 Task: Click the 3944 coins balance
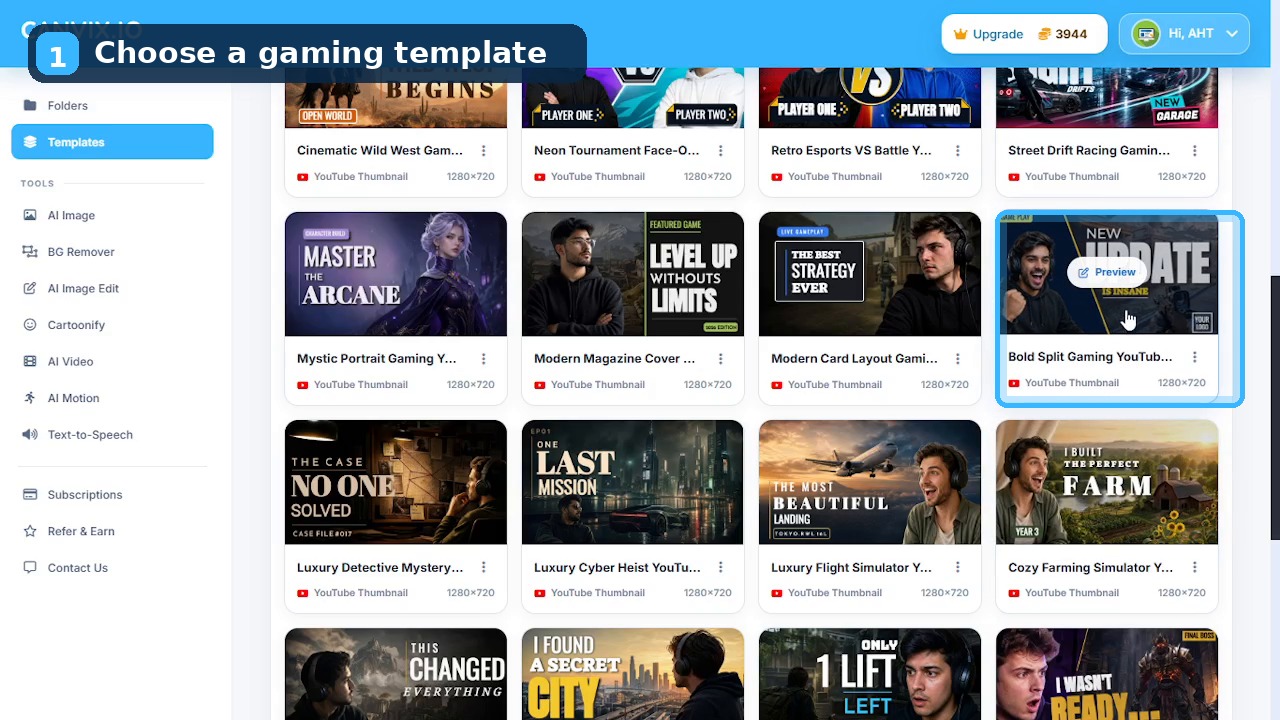click(x=1063, y=34)
